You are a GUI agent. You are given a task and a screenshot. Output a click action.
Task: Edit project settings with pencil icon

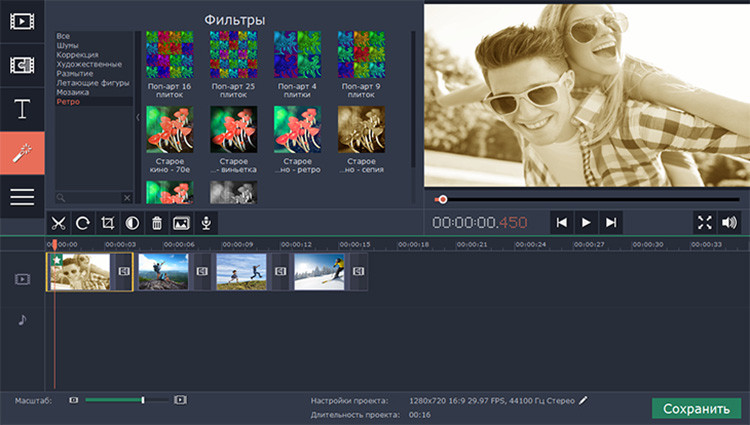tap(584, 400)
